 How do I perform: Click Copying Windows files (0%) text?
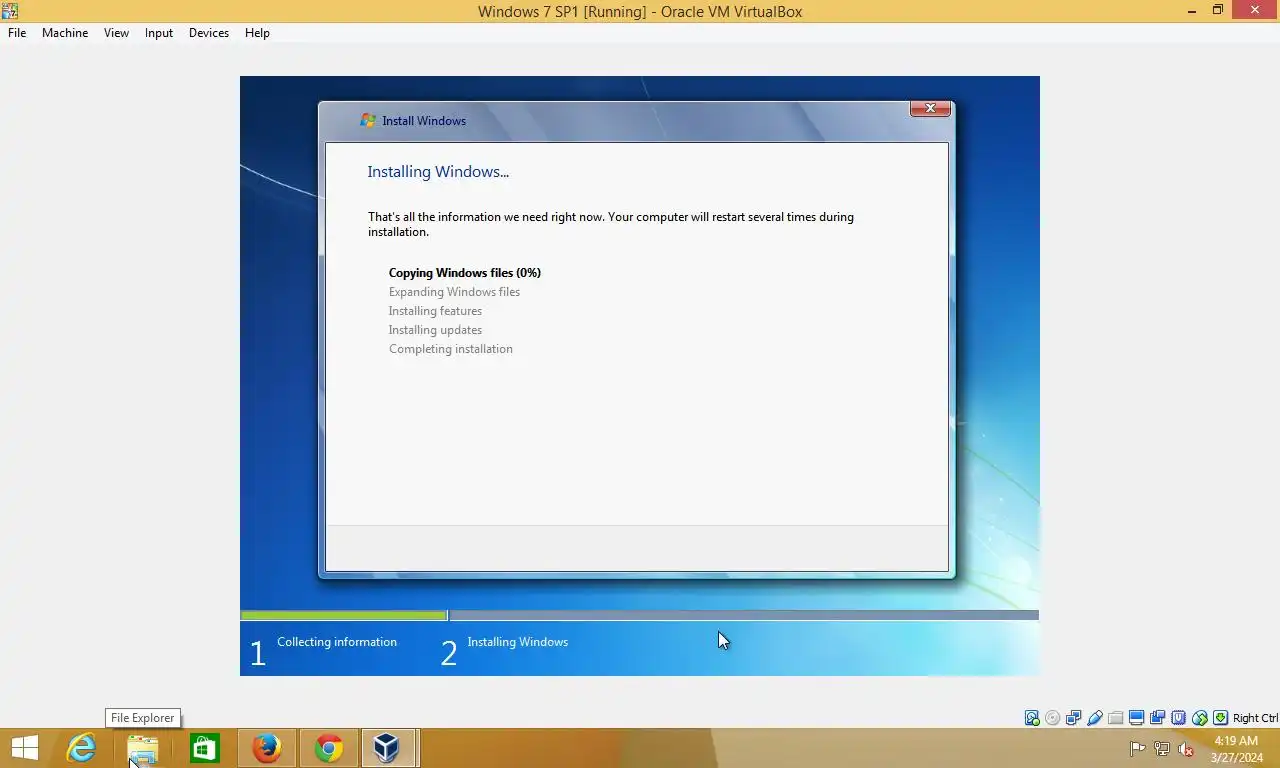point(464,273)
